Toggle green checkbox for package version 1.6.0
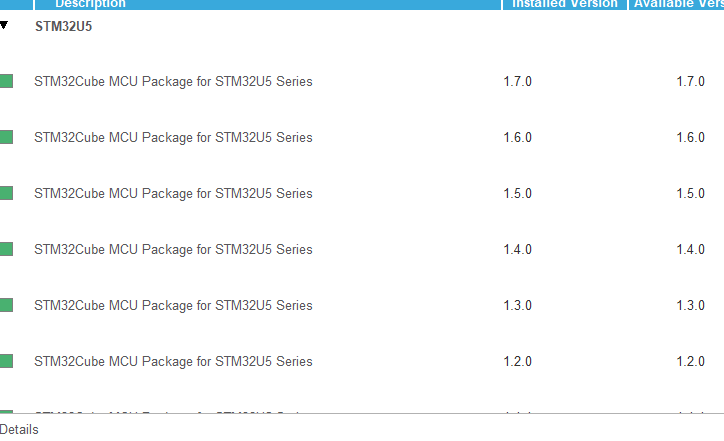This screenshot has width=724, height=441. [6, 137]
